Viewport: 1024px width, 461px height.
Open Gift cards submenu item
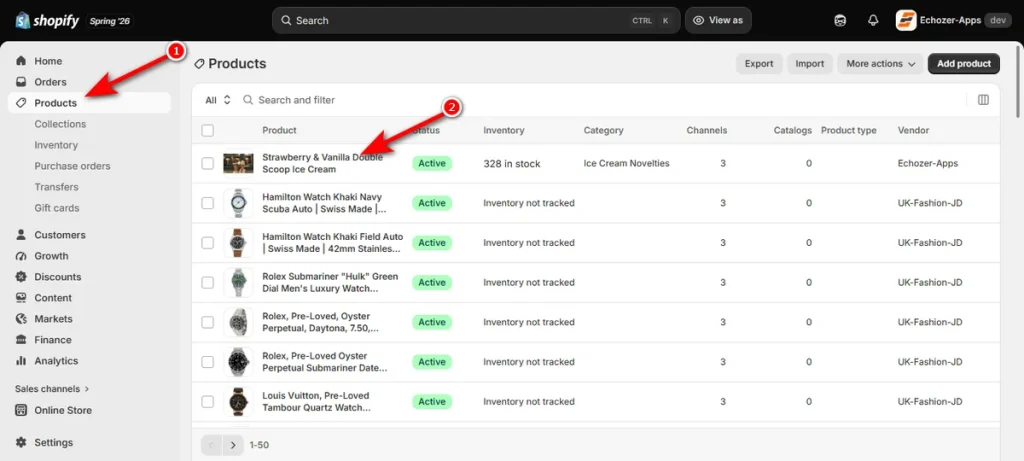(57, 208)
